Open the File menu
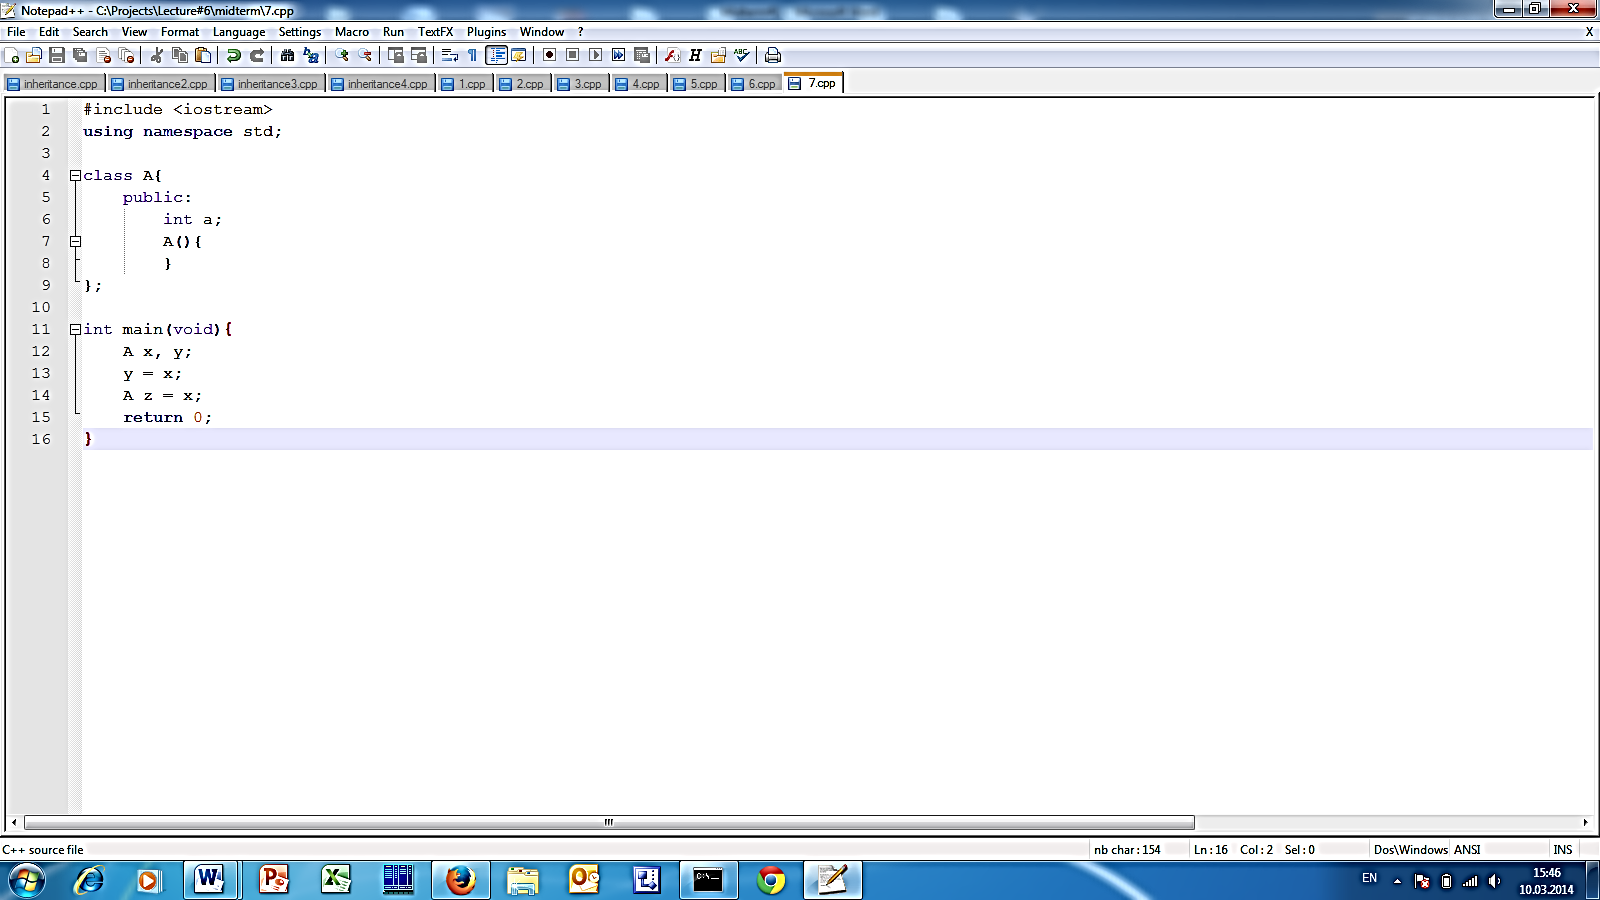 pos(16,32)
